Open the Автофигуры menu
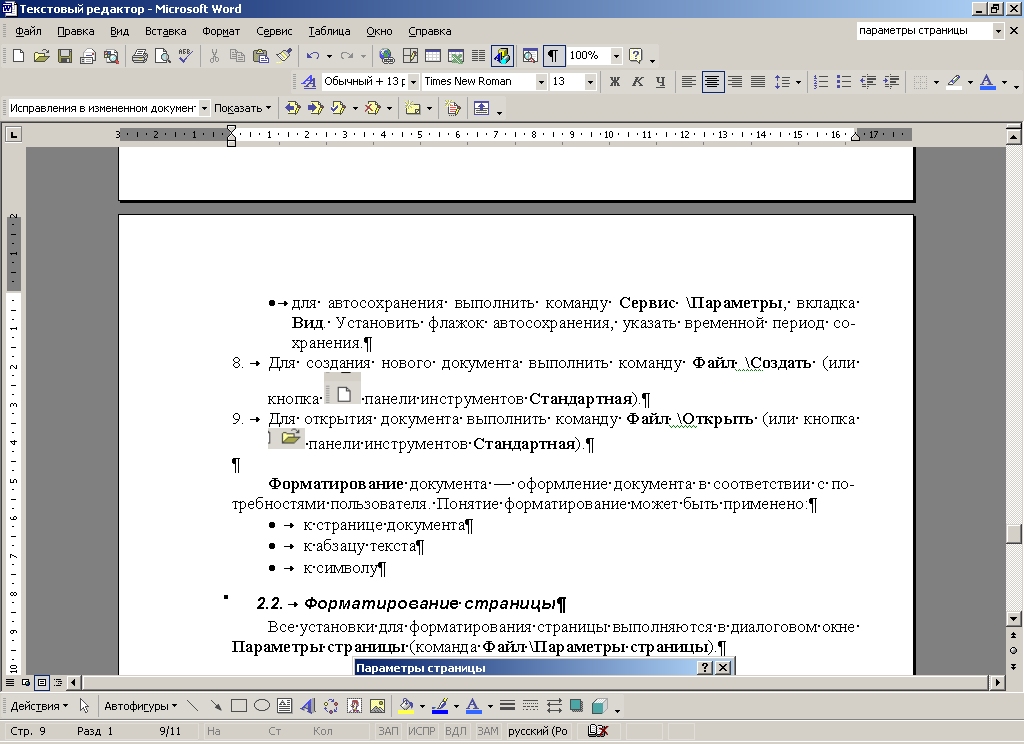 pyautogui.click(x=140, y=706)
